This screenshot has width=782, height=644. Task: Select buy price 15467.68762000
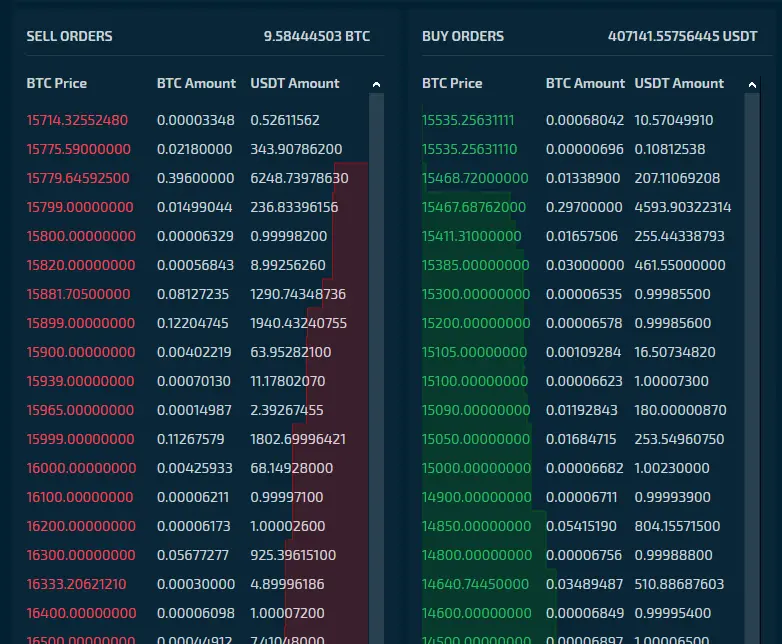point(474,207)
